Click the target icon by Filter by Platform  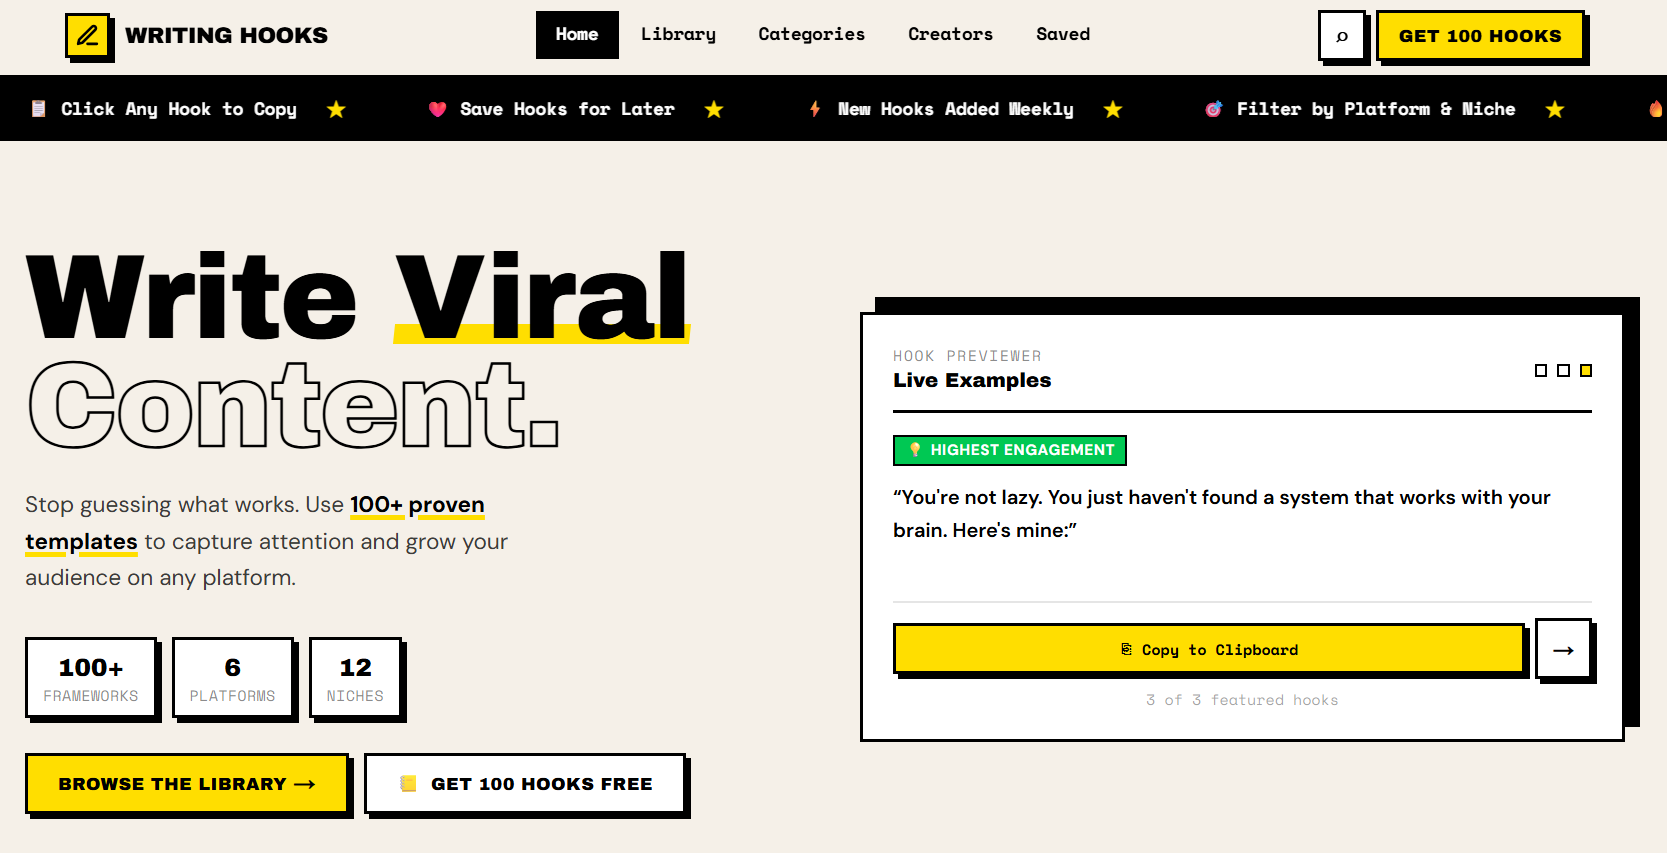(x=1213, y=109)
